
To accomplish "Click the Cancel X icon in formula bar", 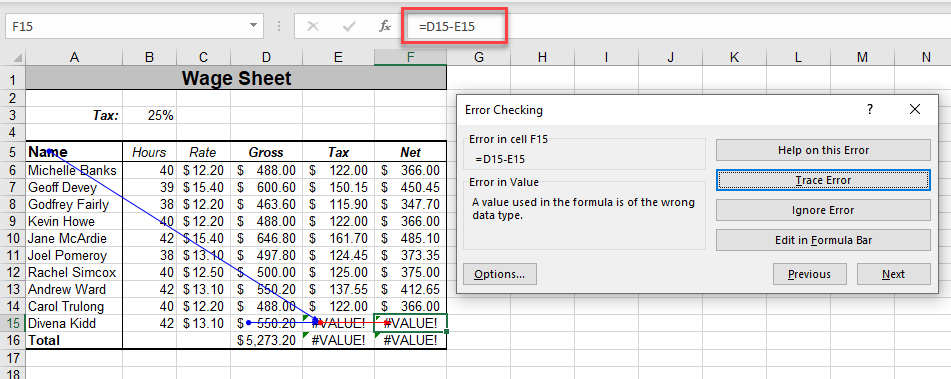I will coord(313,27).
